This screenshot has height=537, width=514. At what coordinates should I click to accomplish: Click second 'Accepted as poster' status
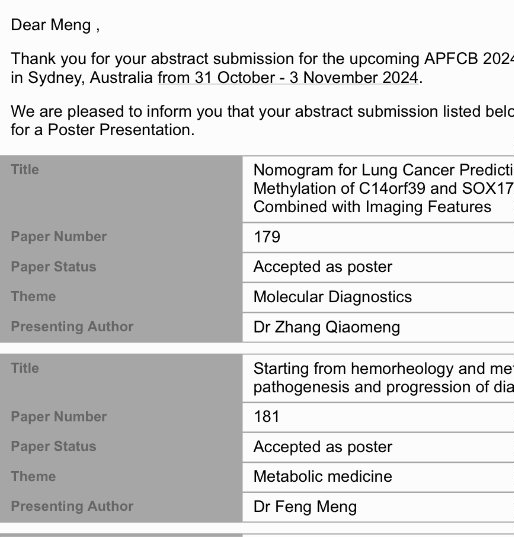(x=323, y=447)
